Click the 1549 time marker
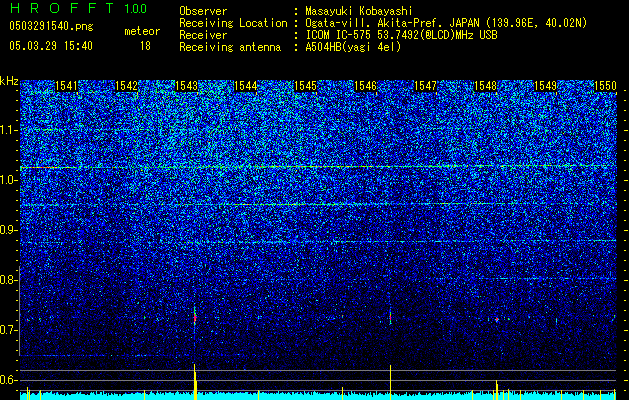 click(546, 86)
